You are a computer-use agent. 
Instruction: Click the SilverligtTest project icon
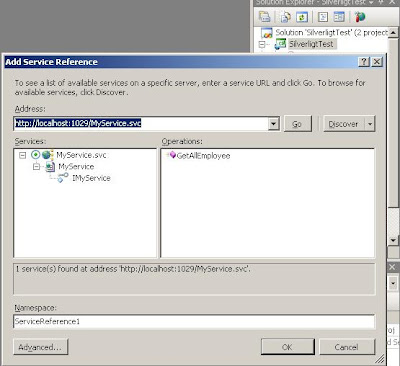coord(280,44)
